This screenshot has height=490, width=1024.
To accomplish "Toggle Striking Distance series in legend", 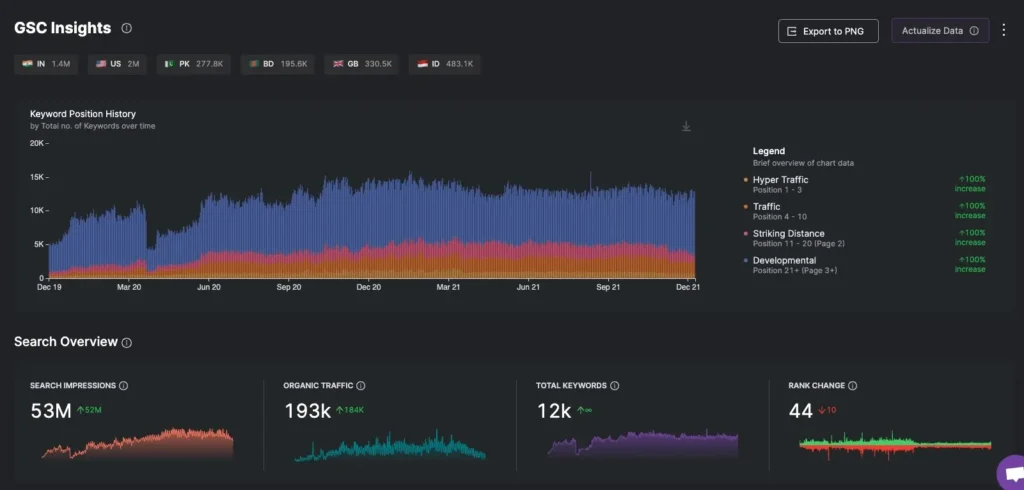I will point(788,234).
